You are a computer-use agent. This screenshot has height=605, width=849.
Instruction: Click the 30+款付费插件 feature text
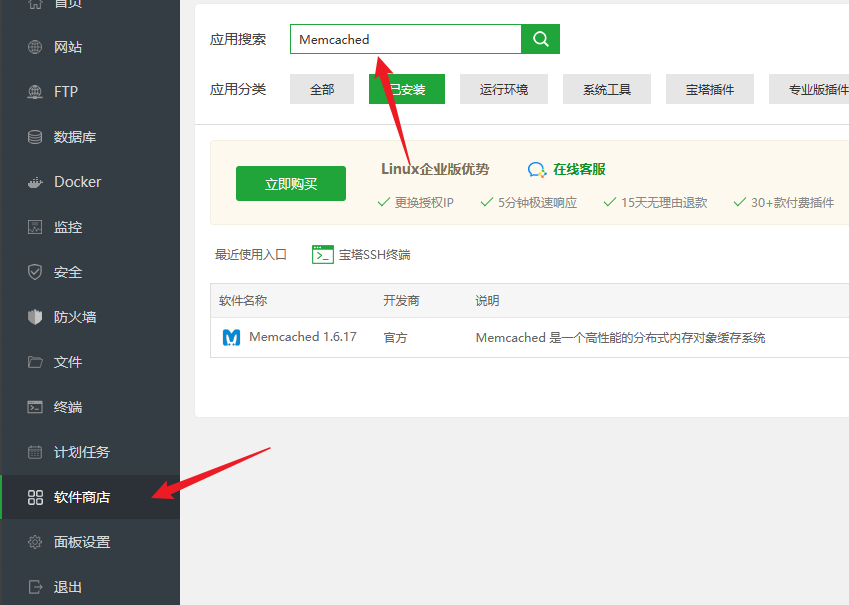point(792,203)
